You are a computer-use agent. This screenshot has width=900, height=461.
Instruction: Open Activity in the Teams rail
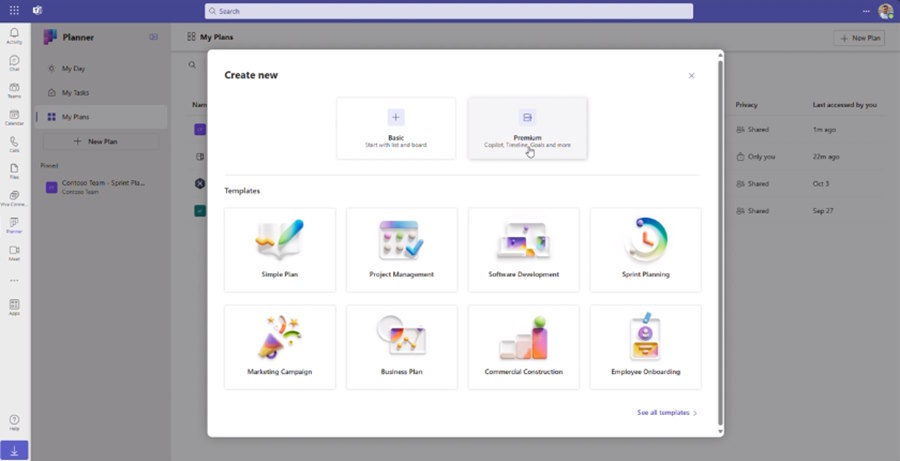coord(14,36)
